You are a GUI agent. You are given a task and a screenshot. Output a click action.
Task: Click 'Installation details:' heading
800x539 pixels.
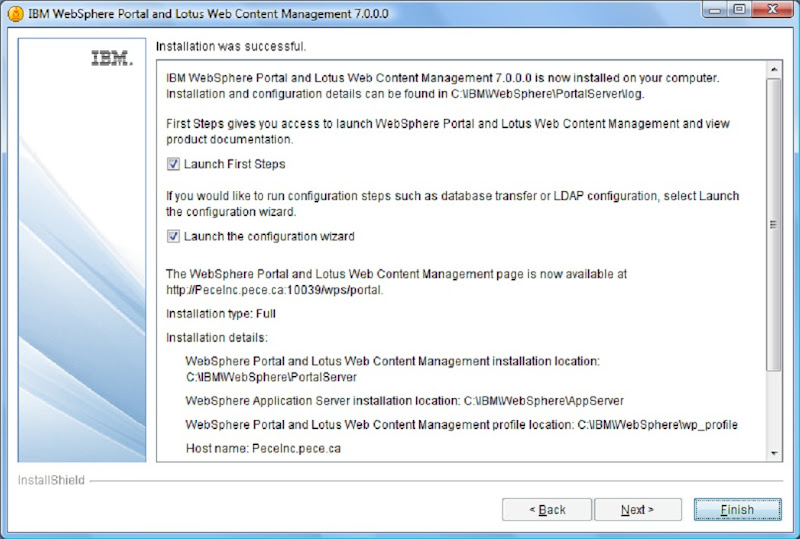(x=217, y=337)
